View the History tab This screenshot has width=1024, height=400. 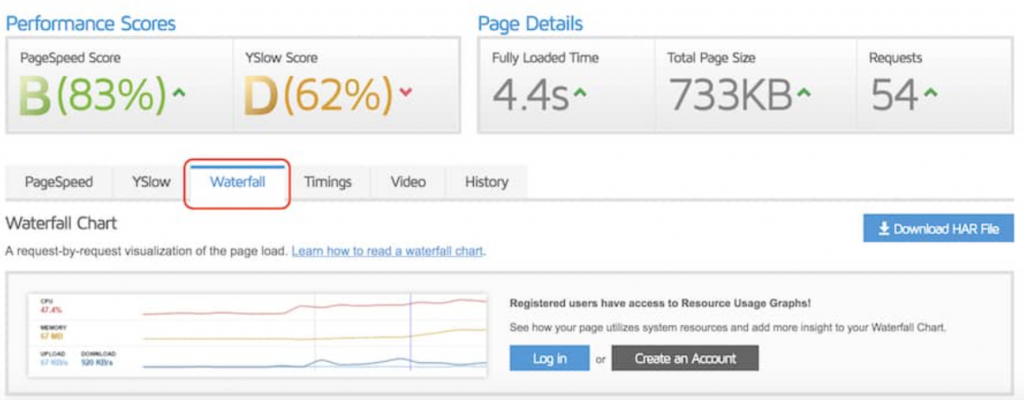486,182
